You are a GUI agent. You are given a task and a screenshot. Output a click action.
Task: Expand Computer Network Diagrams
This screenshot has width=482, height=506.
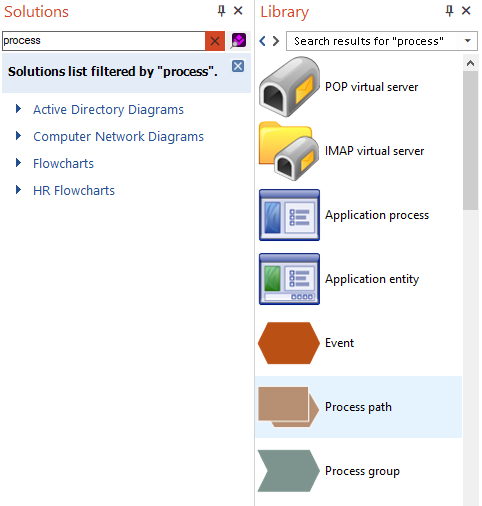tap(19, 136)
